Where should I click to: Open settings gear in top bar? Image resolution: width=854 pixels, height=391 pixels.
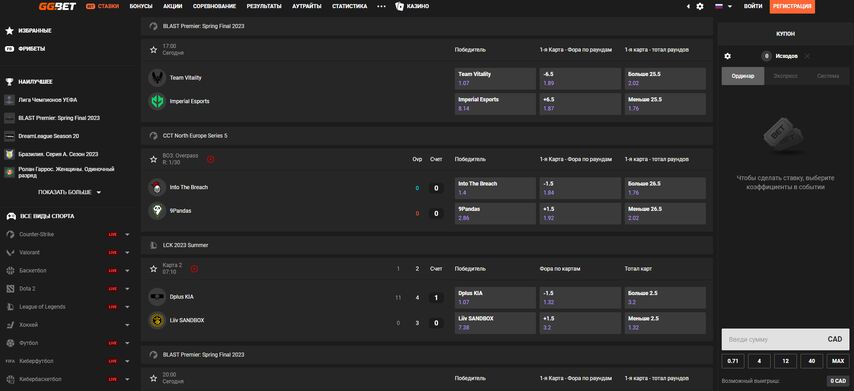700,7
